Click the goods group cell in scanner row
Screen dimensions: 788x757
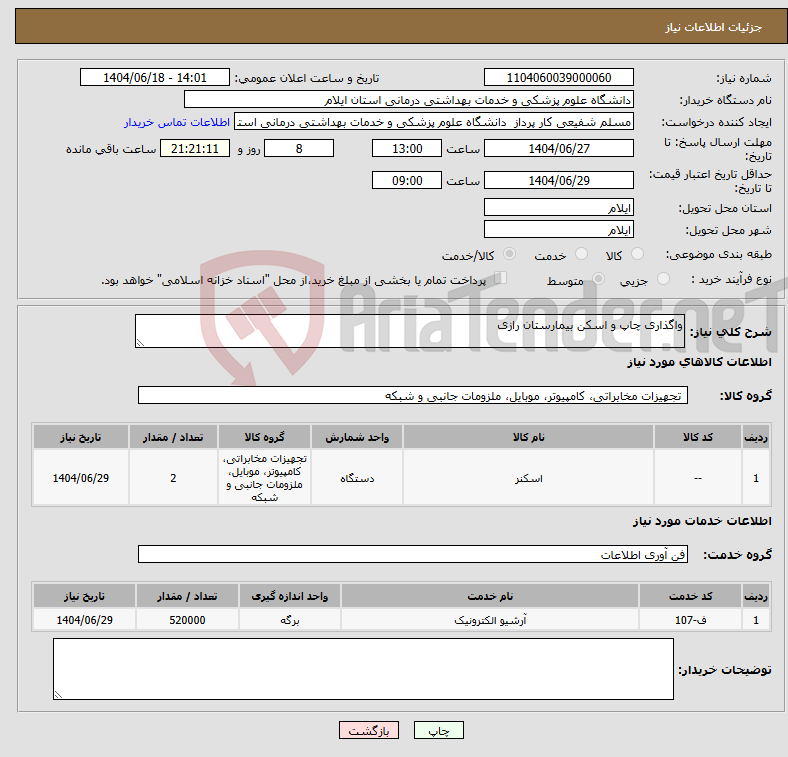click(x=264, y=478)
